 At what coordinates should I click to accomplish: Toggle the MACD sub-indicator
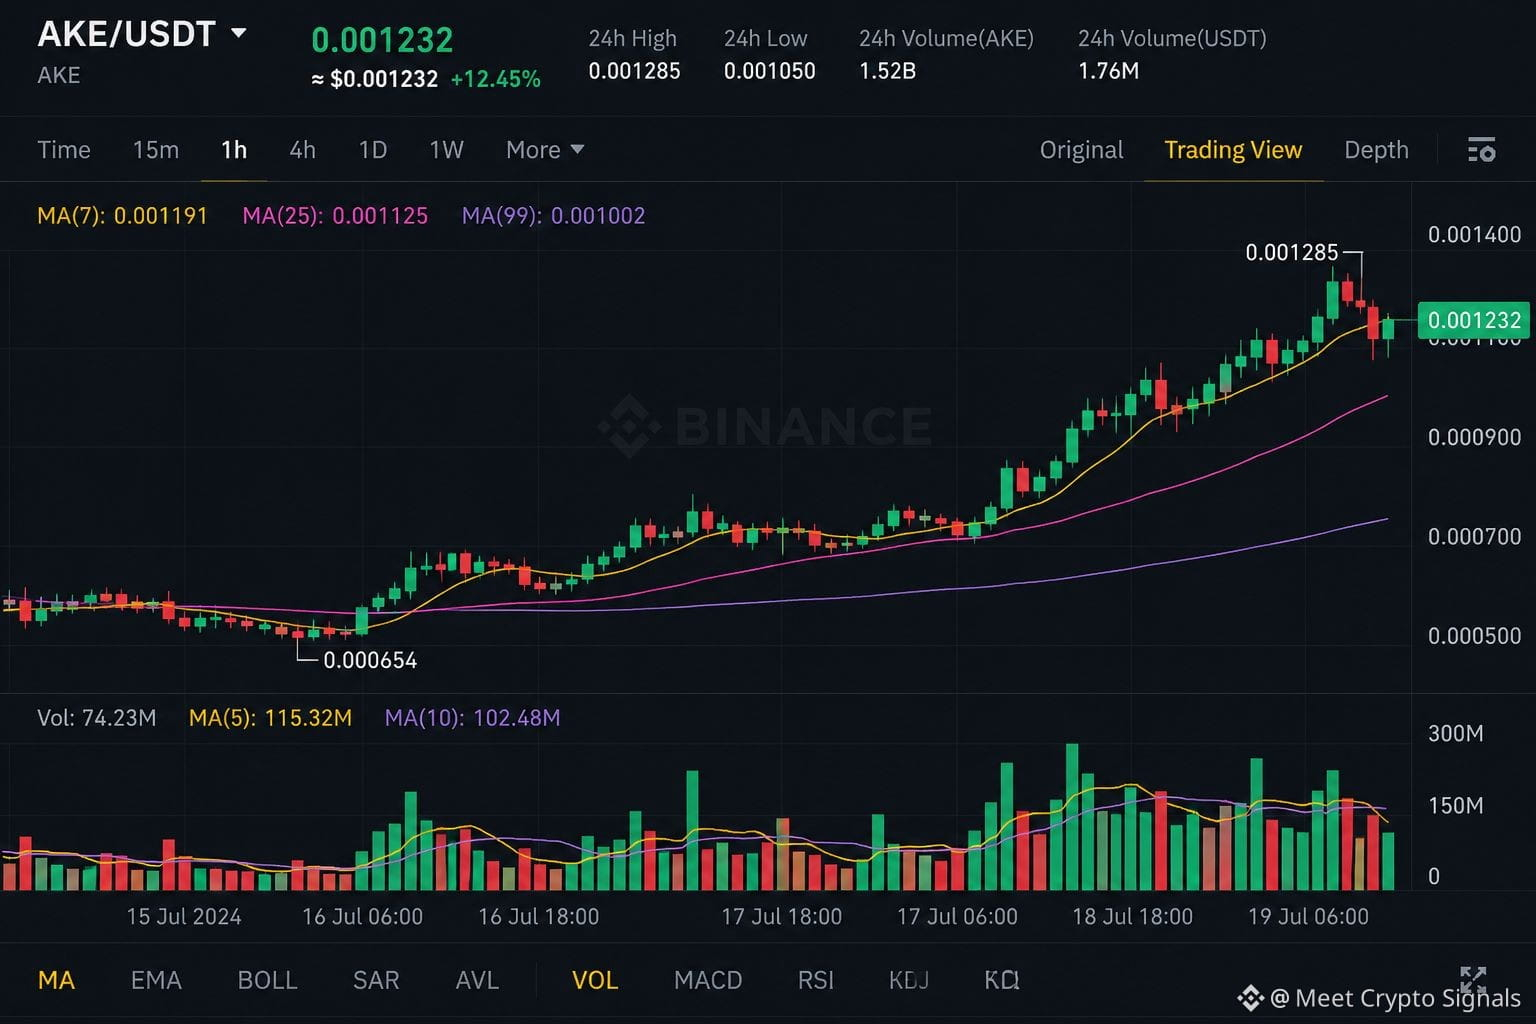[708, 980]
